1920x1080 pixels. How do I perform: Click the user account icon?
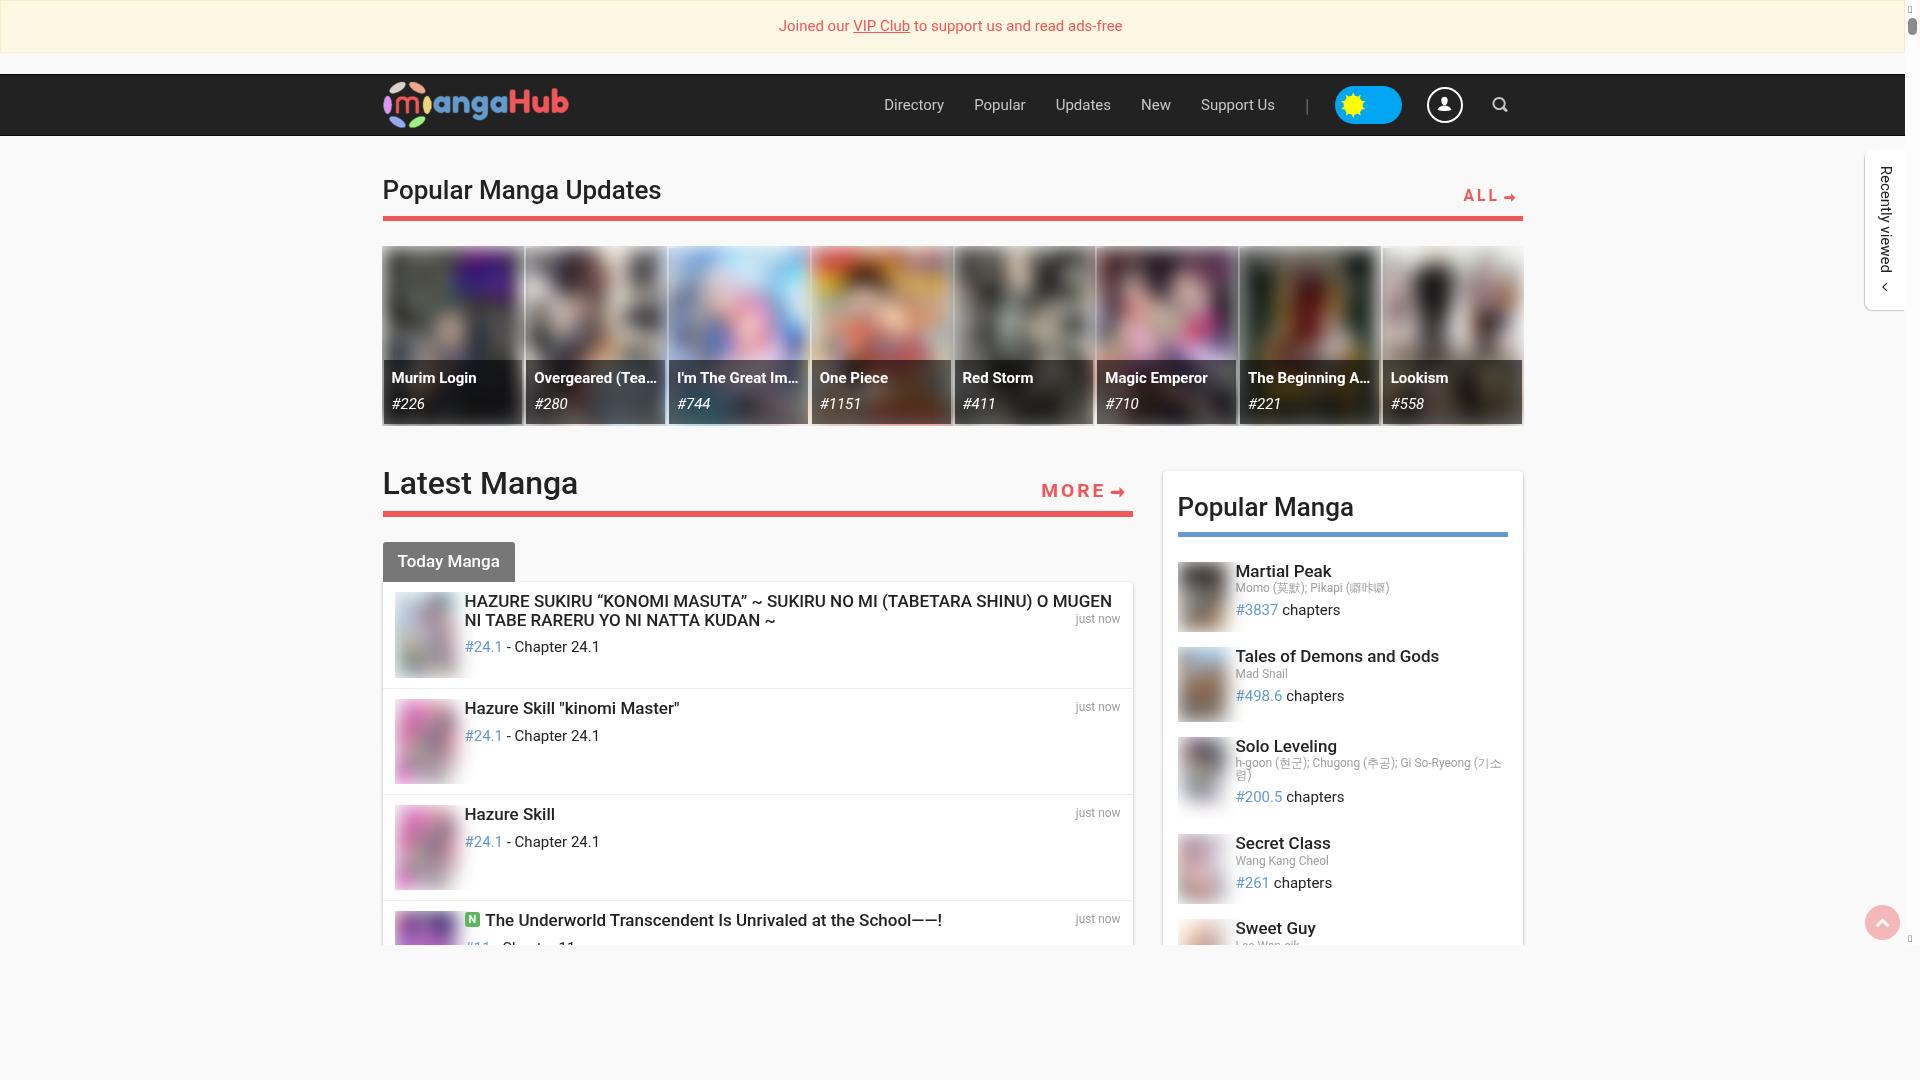click(1444, 105)
